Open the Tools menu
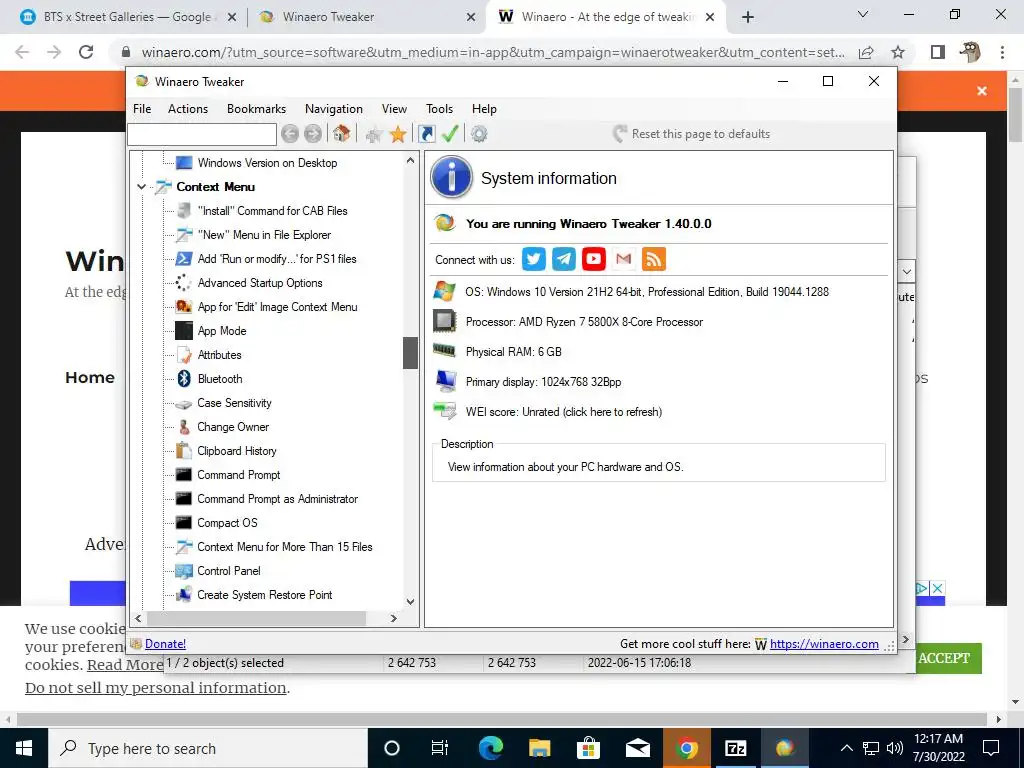The width and height of the screenshot is (1024, 768). click(440, 109)
